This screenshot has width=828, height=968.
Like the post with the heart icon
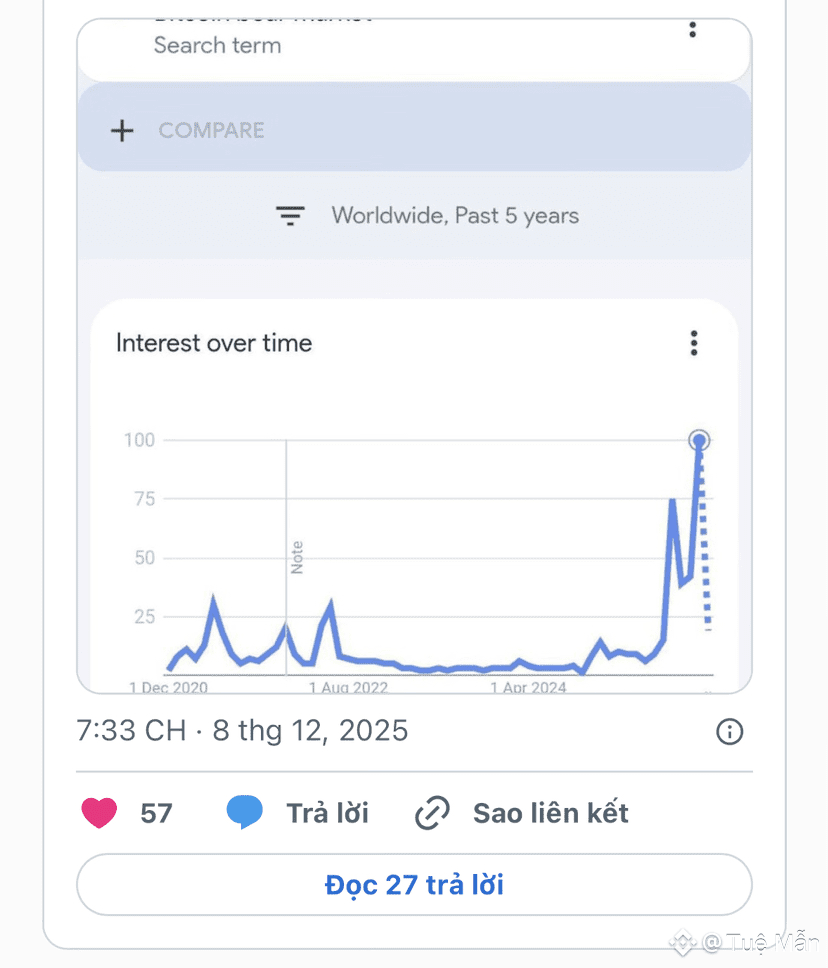click(x=99, y=813)
